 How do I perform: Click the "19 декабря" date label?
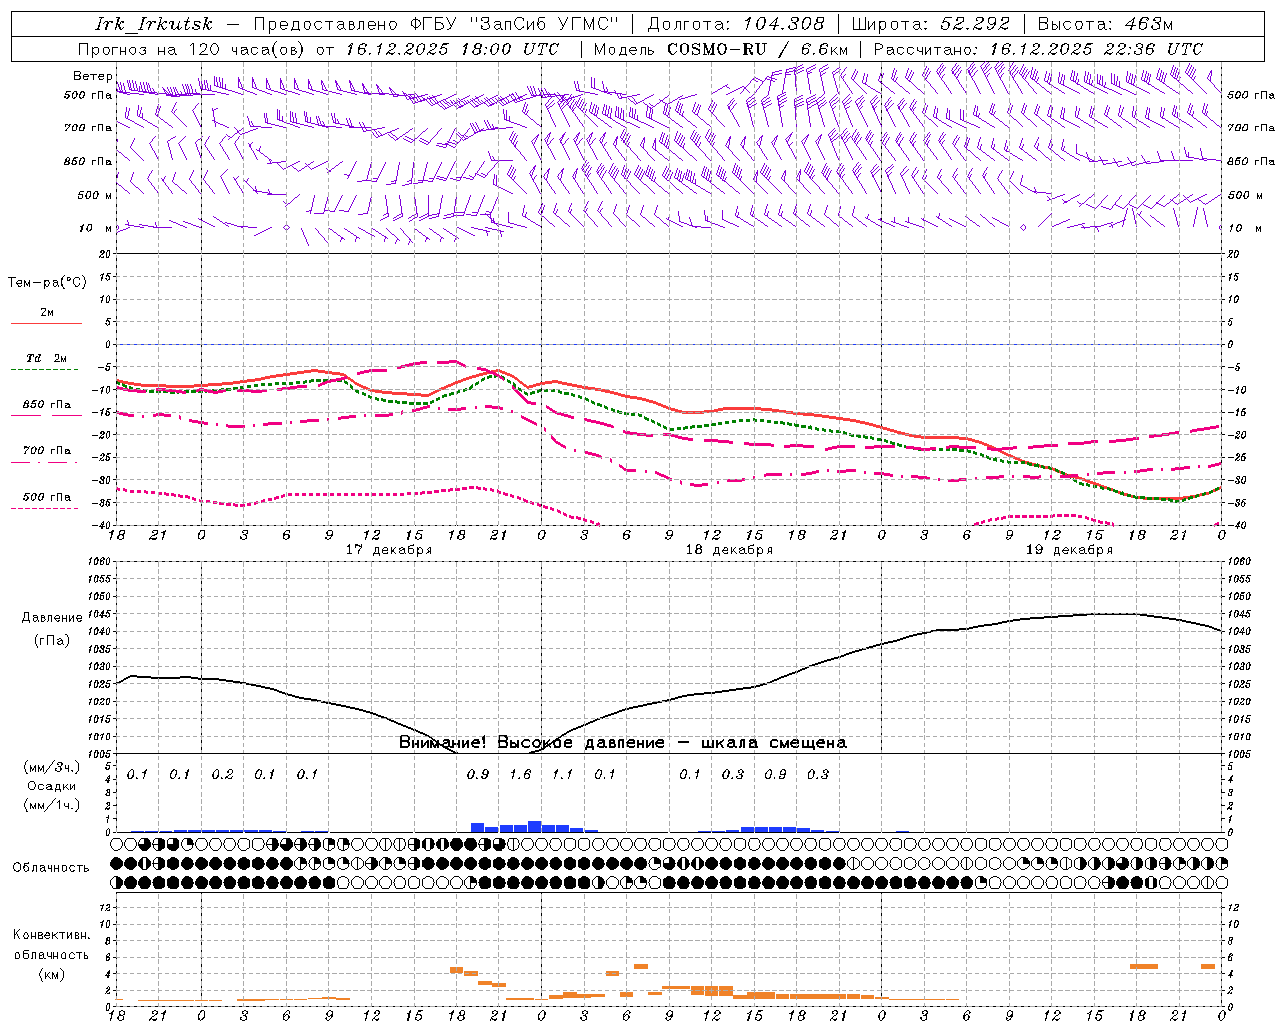[1069, 550]
